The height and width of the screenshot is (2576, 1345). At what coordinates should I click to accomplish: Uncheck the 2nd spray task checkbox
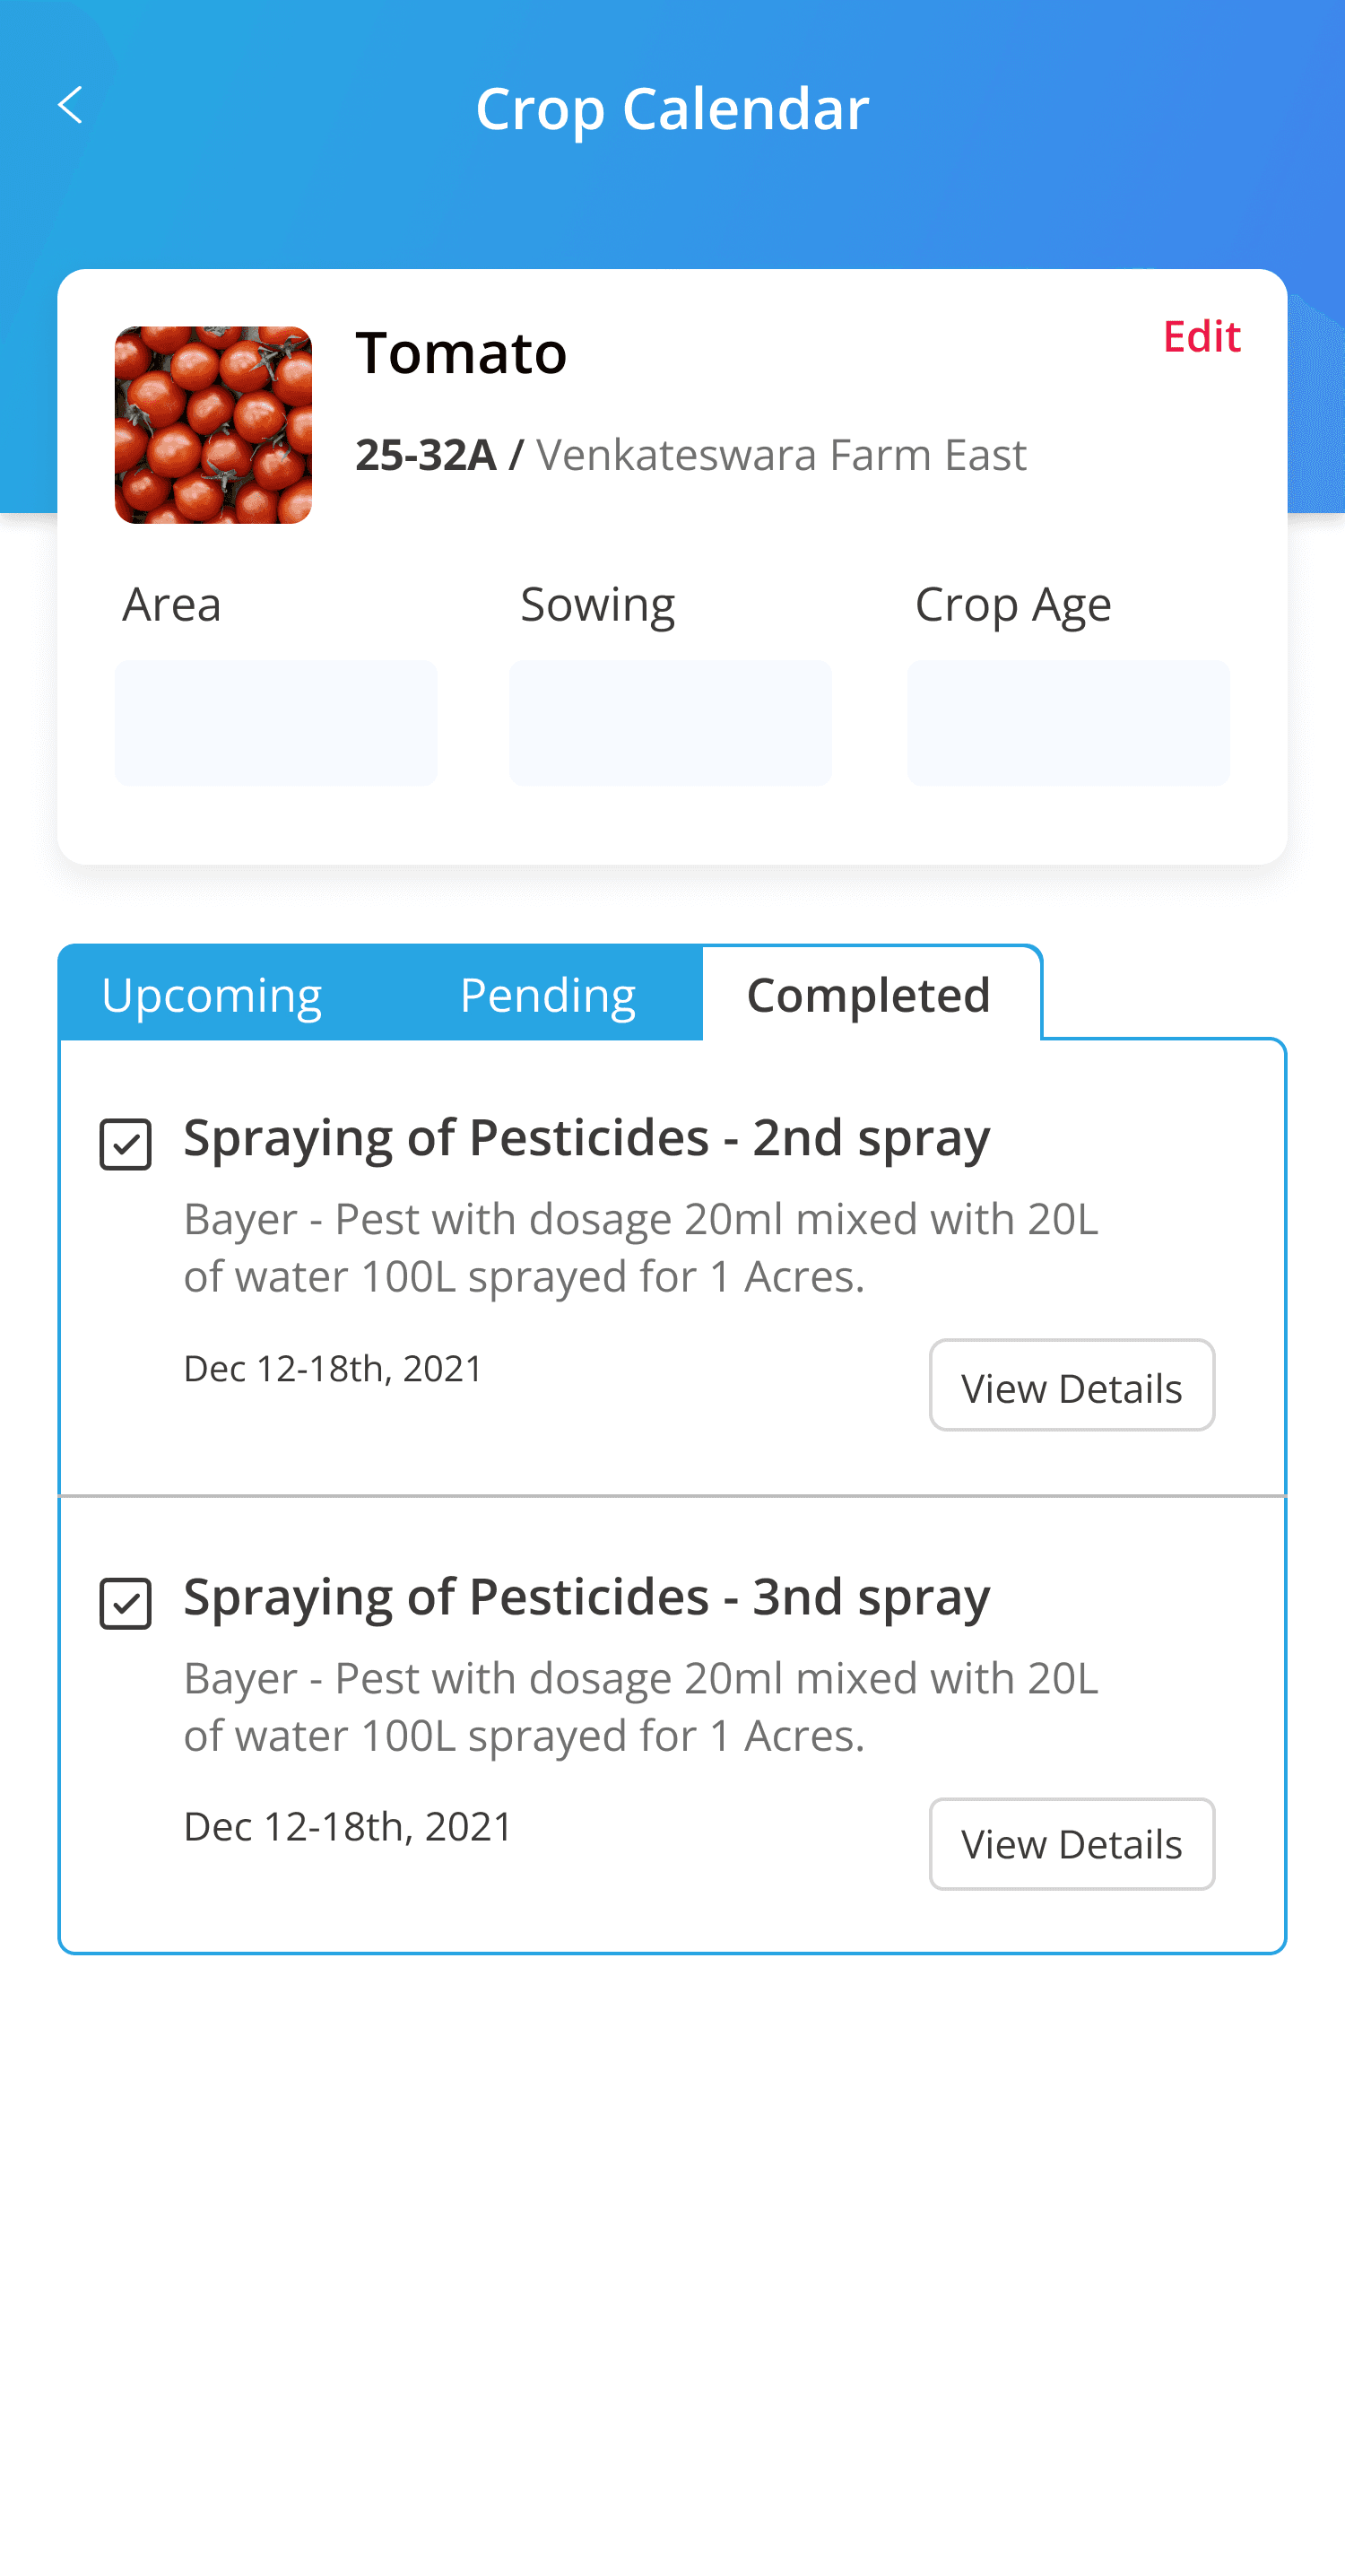[126, 1144]
